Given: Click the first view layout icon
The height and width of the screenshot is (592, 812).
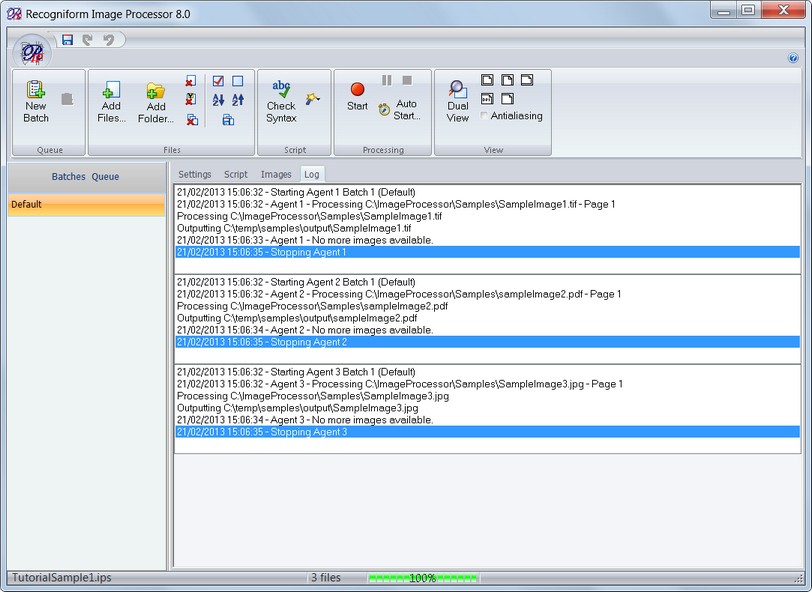Looking at the screenshot, I should (x=487, y=80).
